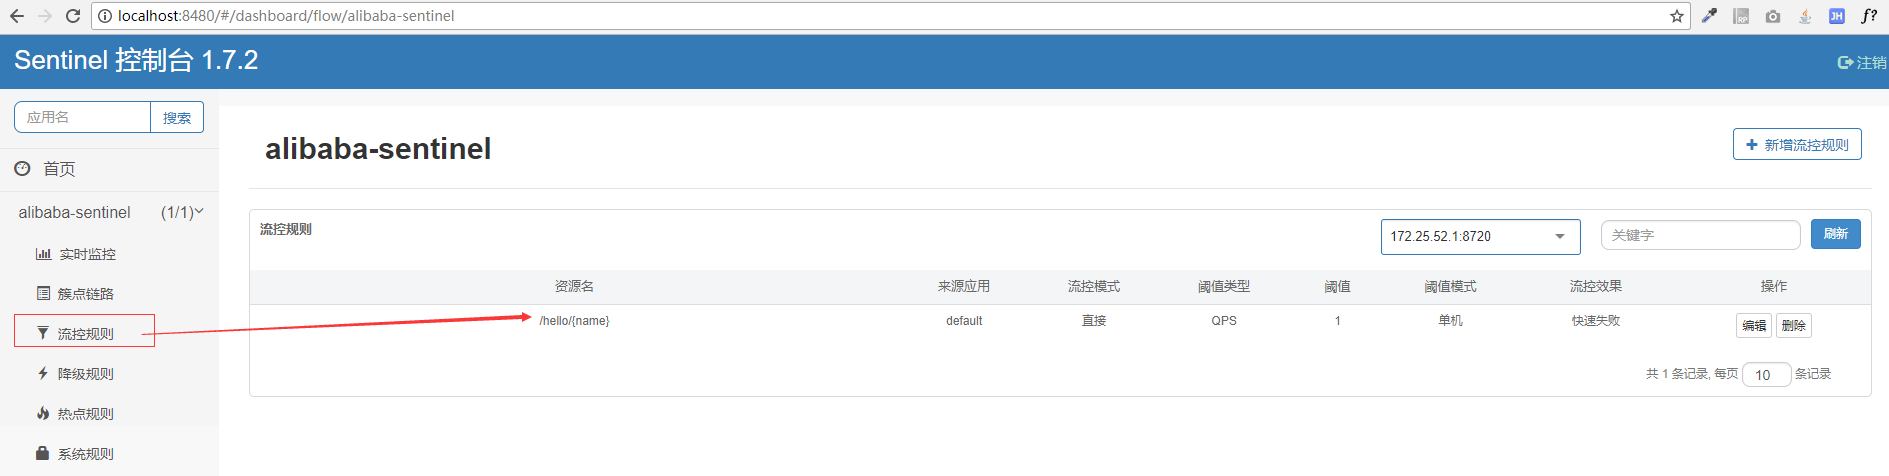Open the color picker extension icon
1889x476 pixels.
pyautogui.click(x=1710, y=16)
